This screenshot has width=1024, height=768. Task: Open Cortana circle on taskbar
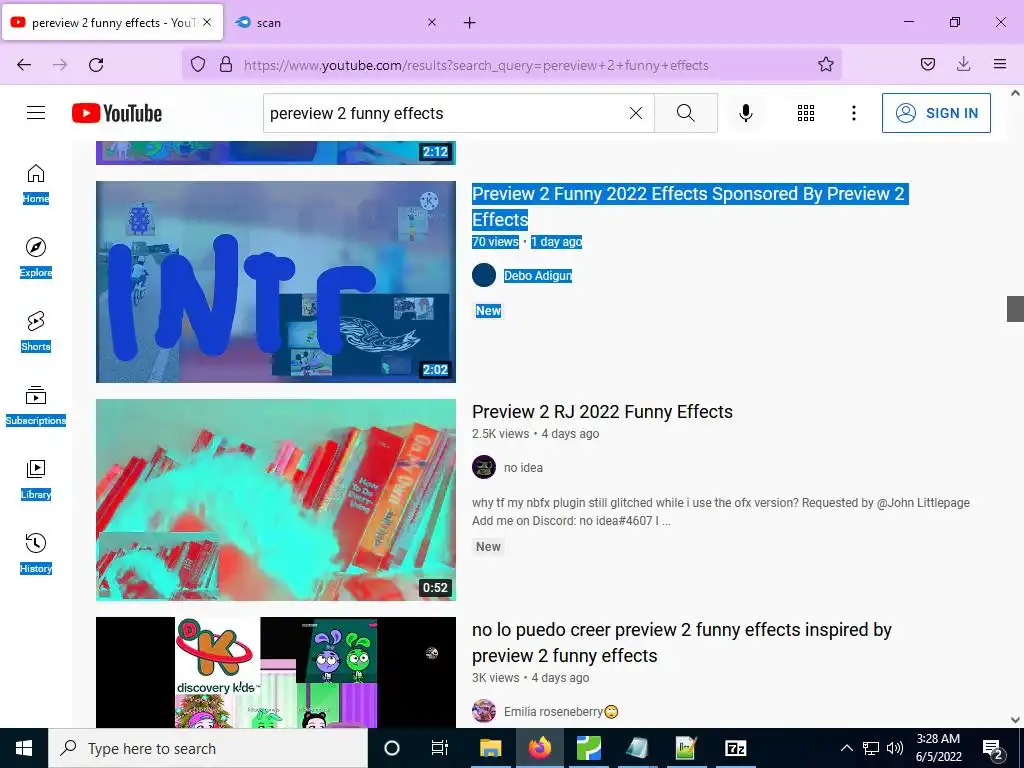392,748
